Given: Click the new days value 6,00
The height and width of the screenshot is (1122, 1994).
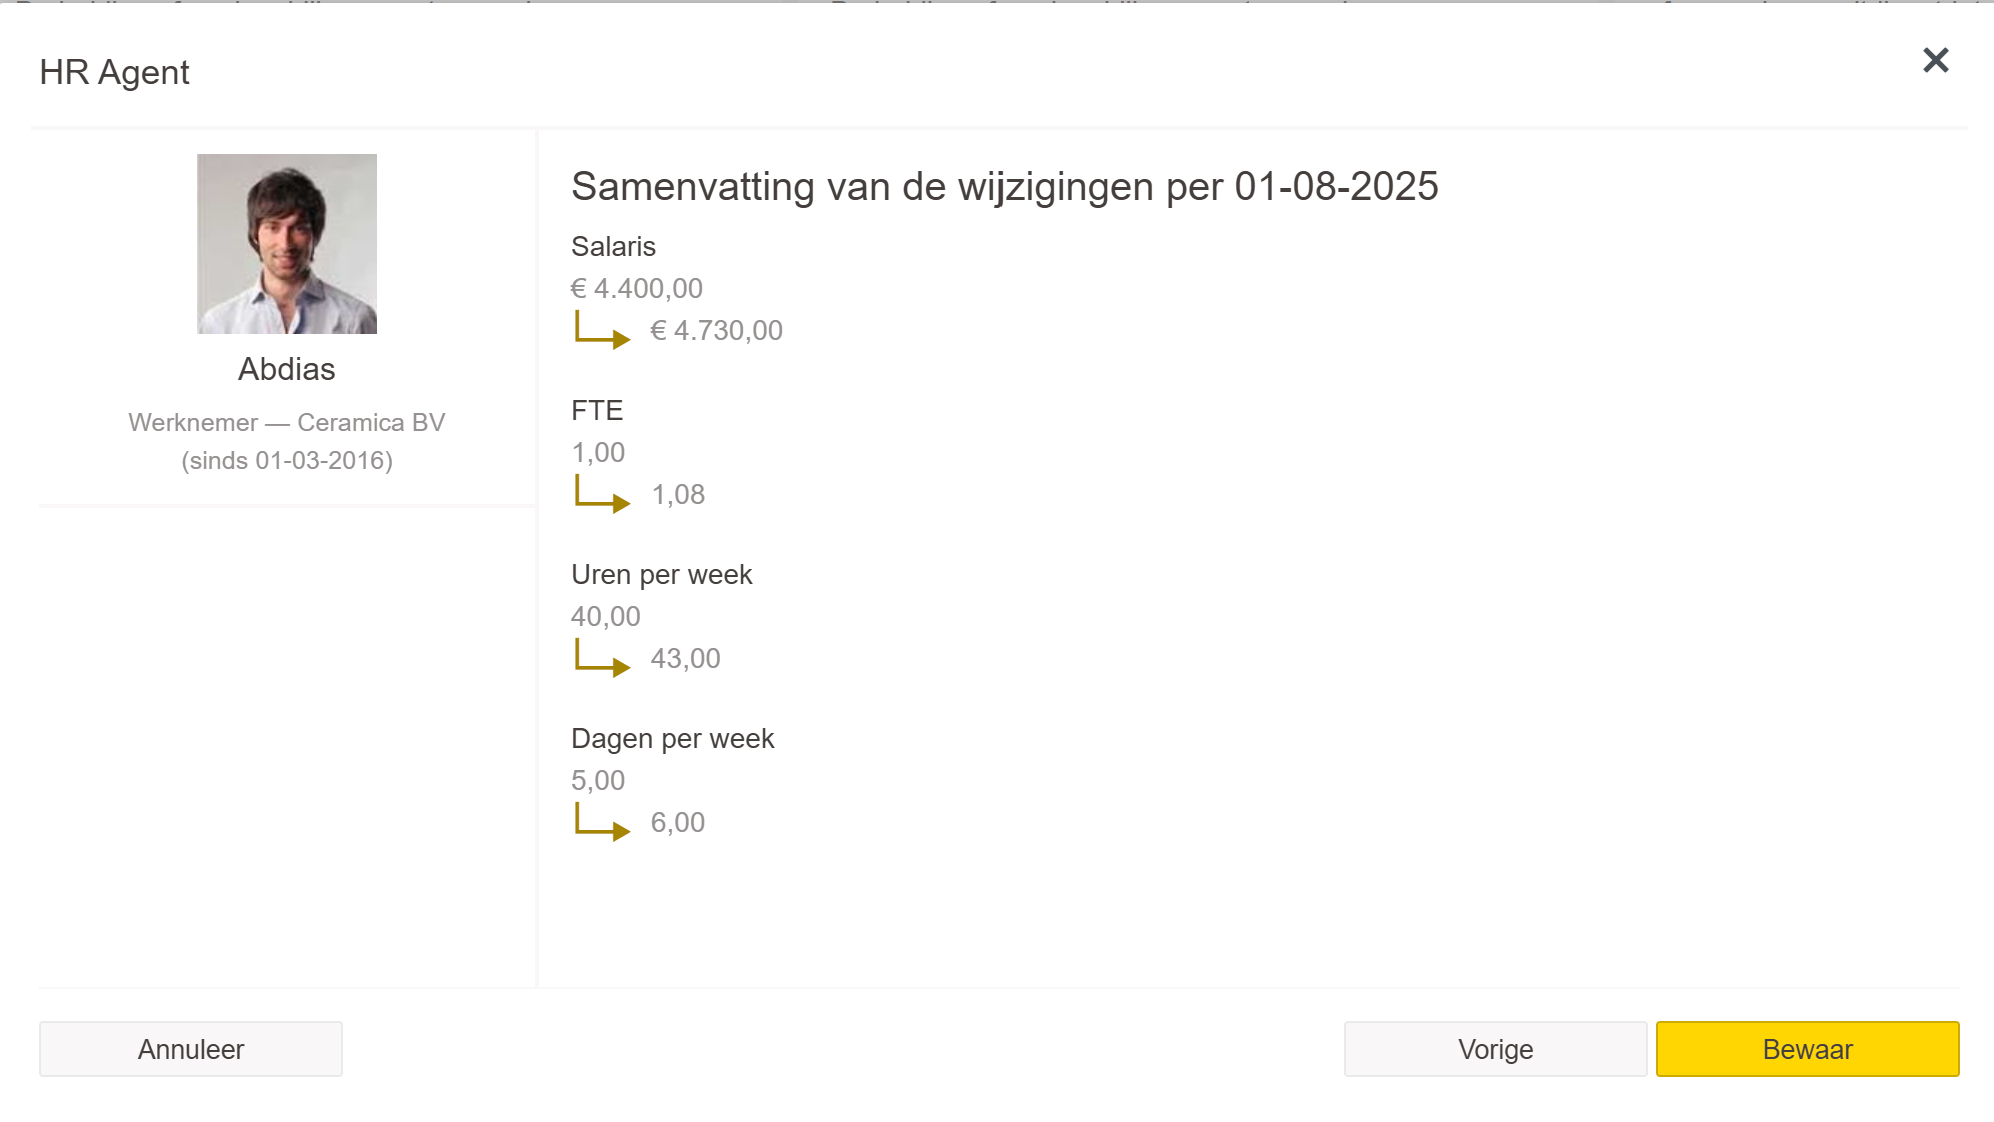Looking at the screenshot, I should click(678, 823).
